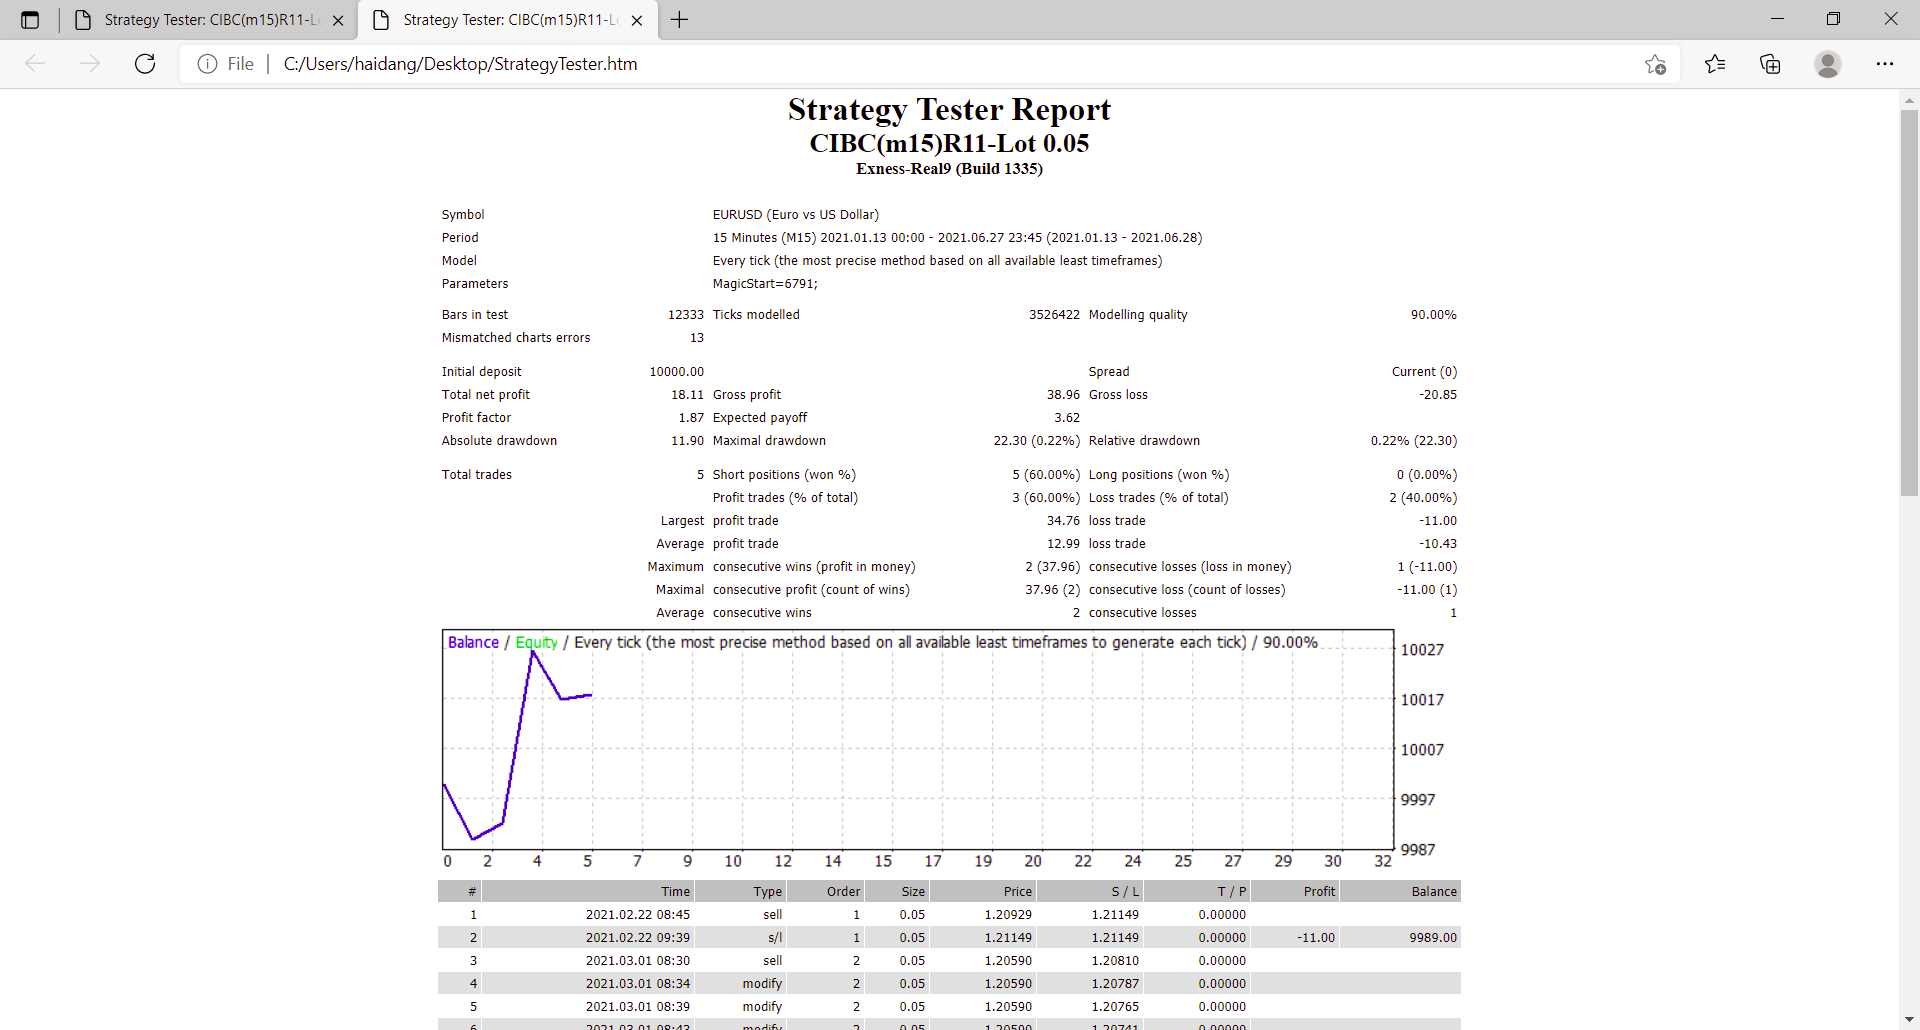
Task: Click the MagicStart=6791 parameter
Action: coord(765,284)
